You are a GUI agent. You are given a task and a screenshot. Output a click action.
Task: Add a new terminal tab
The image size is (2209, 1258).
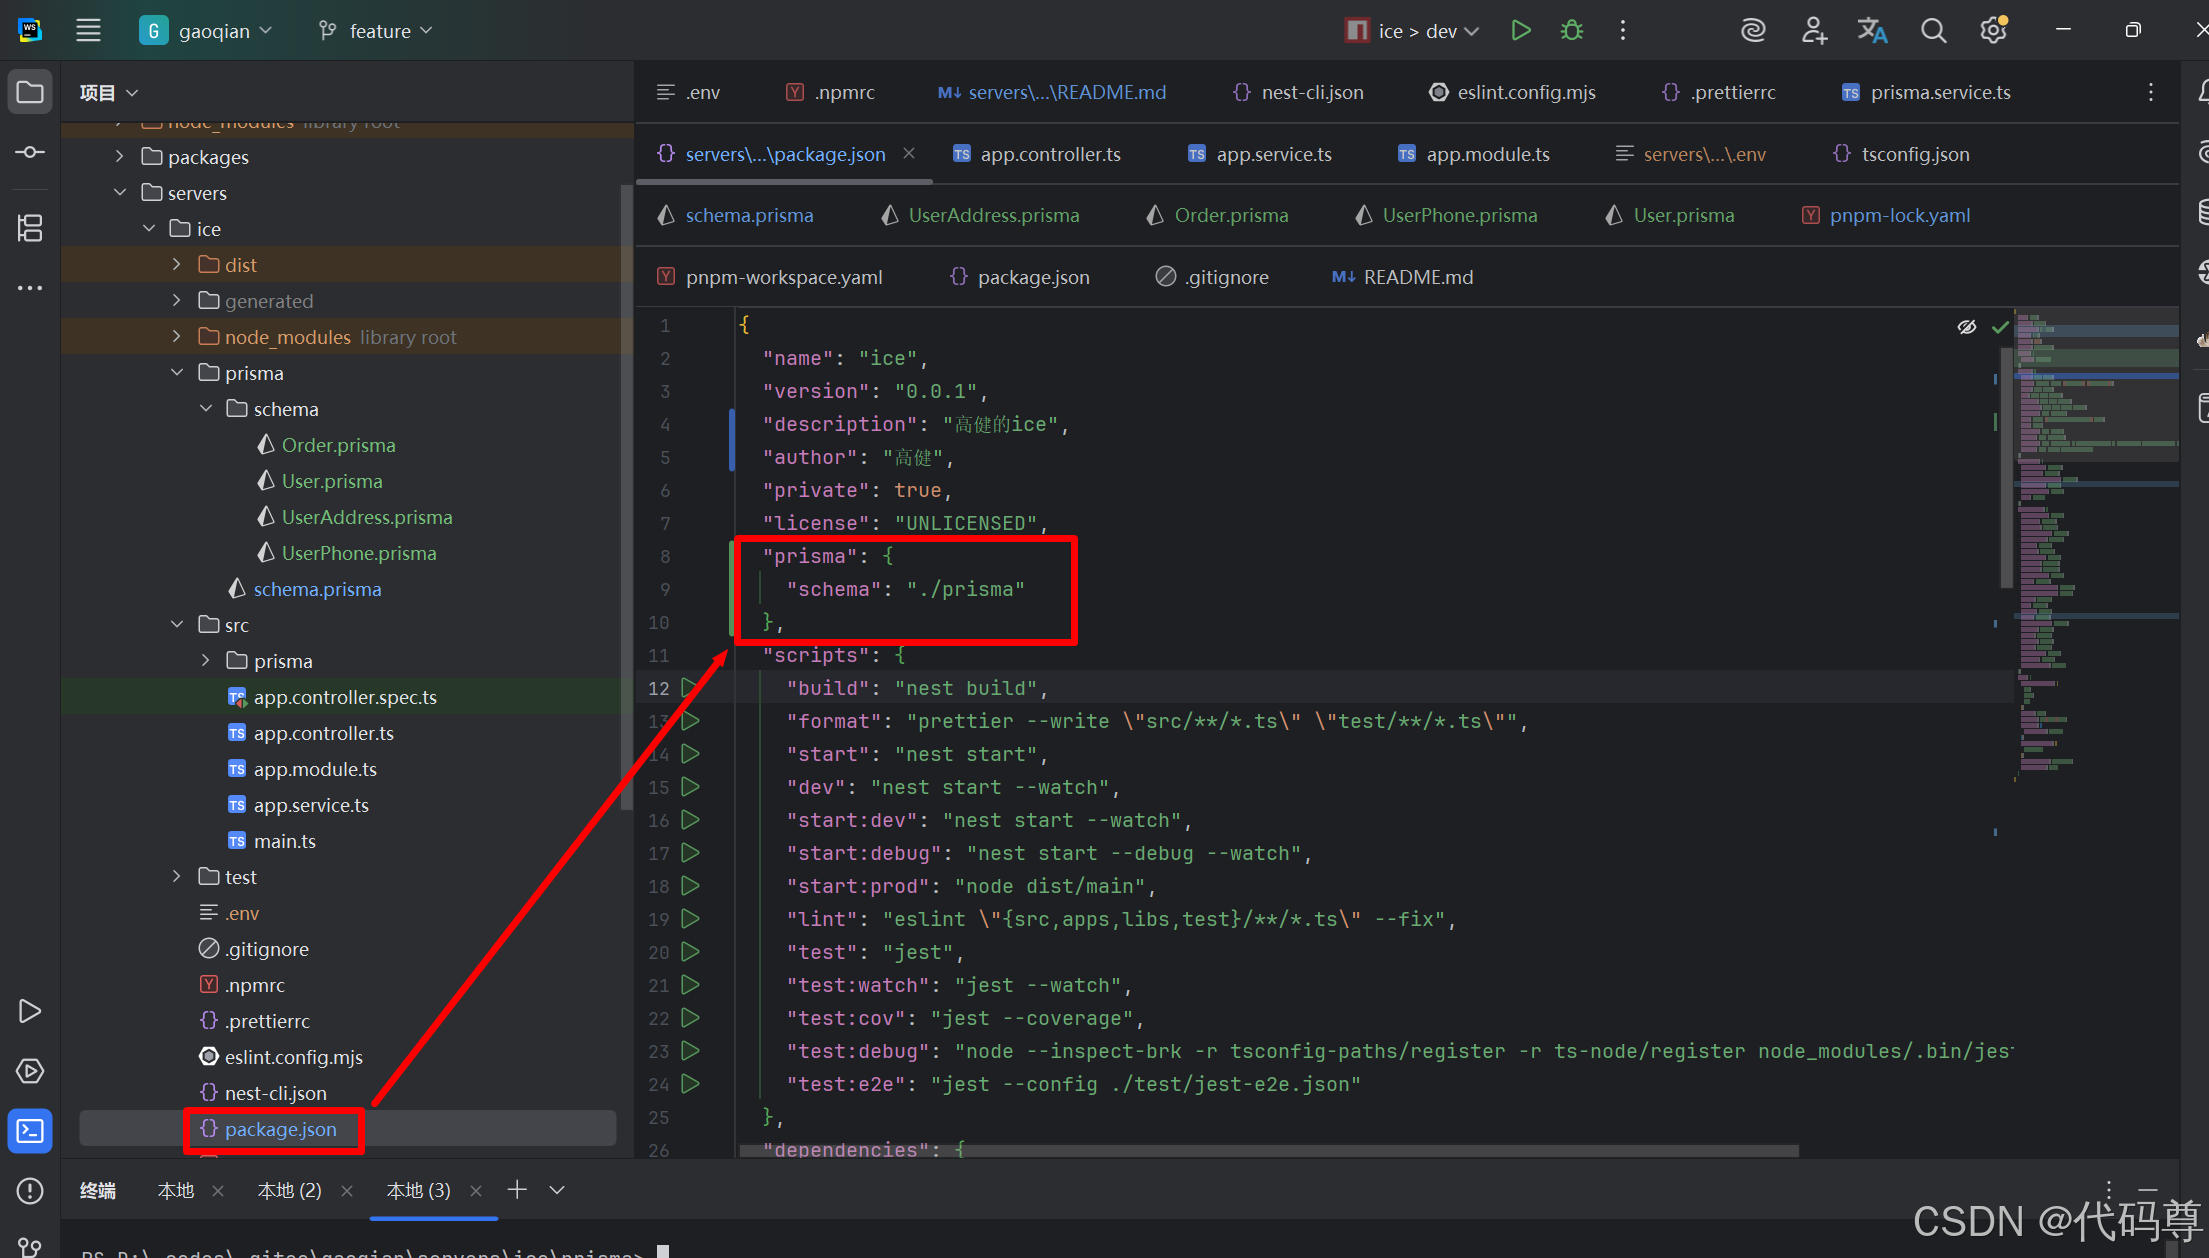click(517, 1189)
